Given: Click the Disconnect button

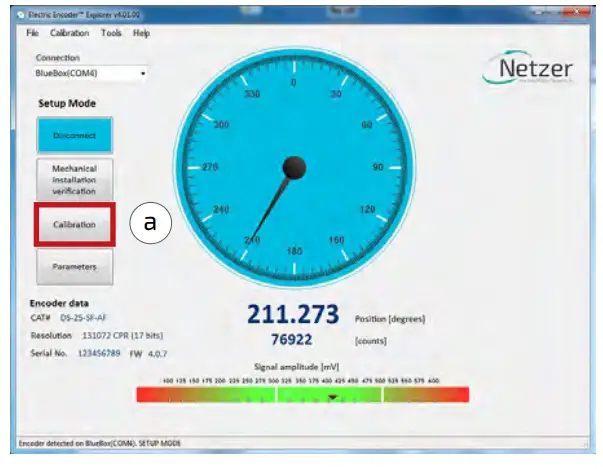Looking at the screenshot, I should tap(75, 135).
